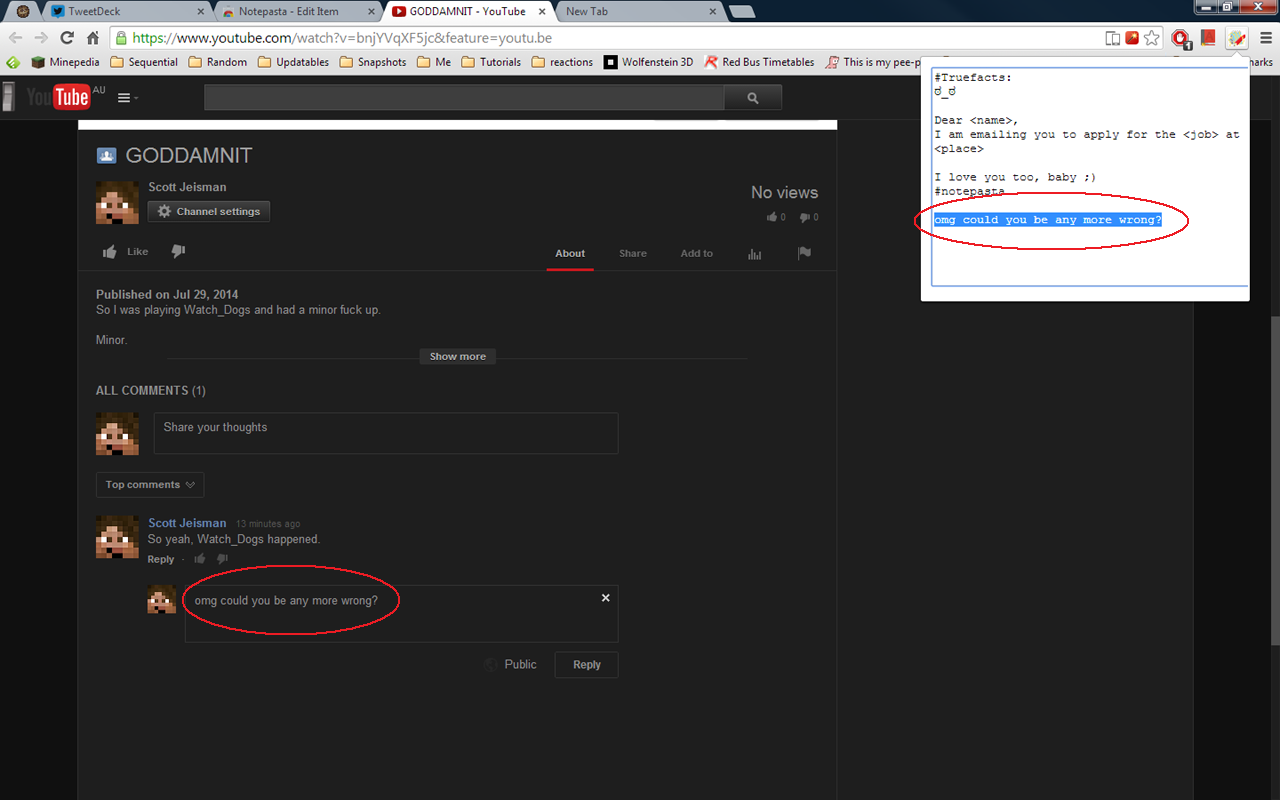Change the Public visibility setting for reply
The width and height of the screenshot is (1280, 800).
pos(511,665)
